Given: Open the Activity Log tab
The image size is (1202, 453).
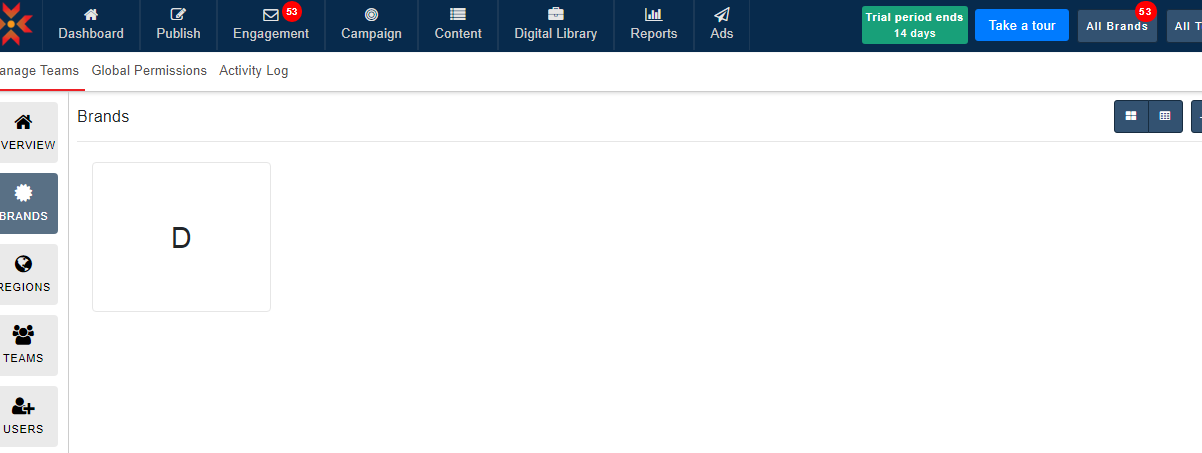Looking at the screenshot, I should coord(254,71).
